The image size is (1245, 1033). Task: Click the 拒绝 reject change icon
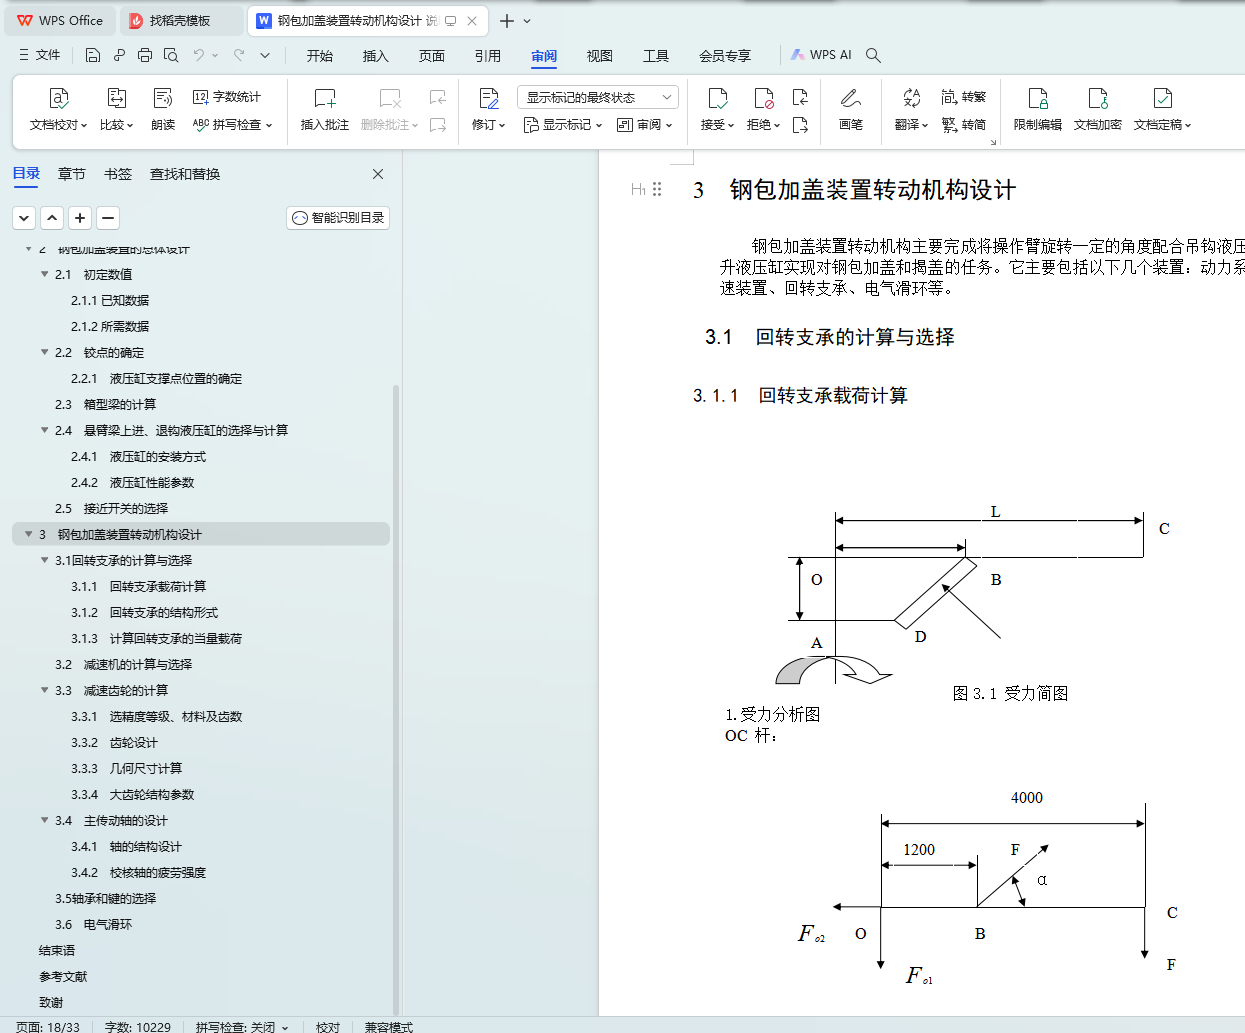763,98
